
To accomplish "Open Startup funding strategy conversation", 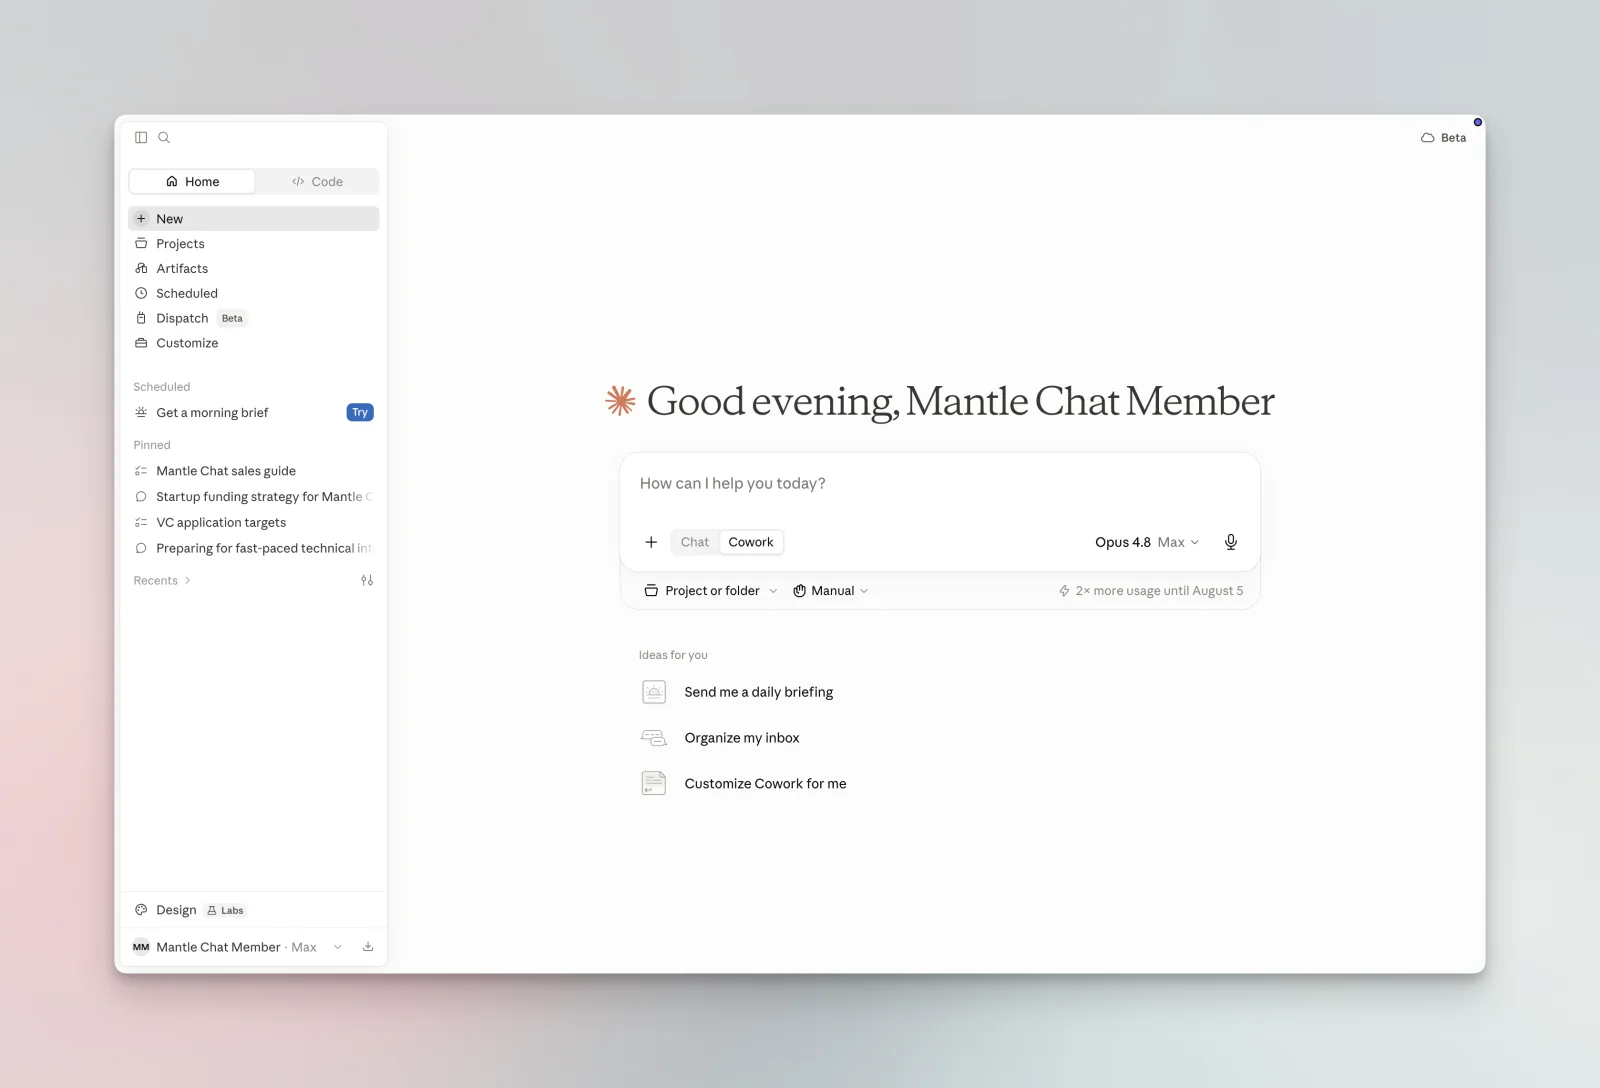I will tap(254, 497).
